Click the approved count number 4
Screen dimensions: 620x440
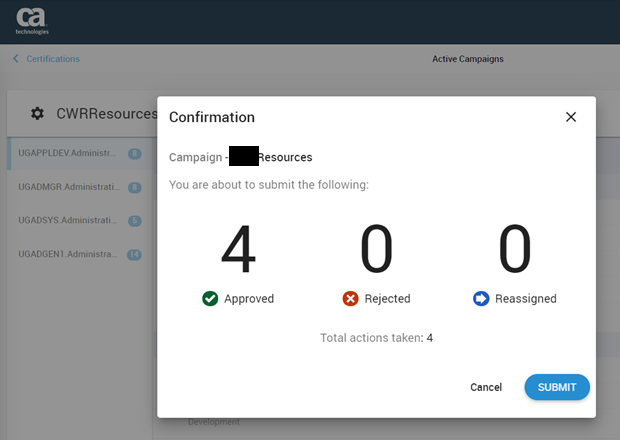(x=238, y=250)
